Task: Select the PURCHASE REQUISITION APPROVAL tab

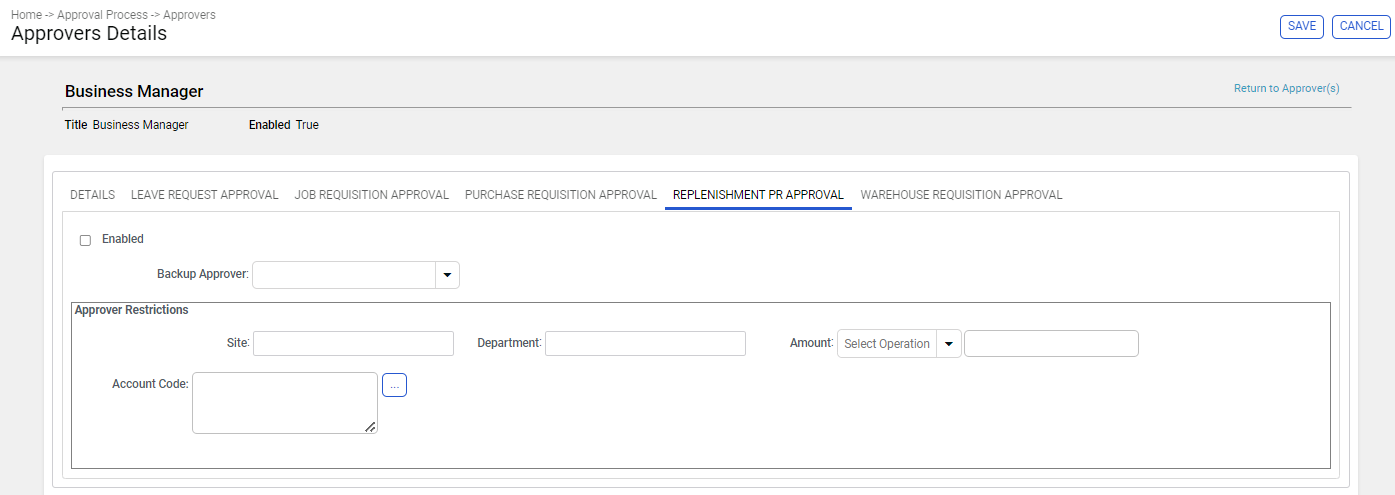Action: point(561,195)
